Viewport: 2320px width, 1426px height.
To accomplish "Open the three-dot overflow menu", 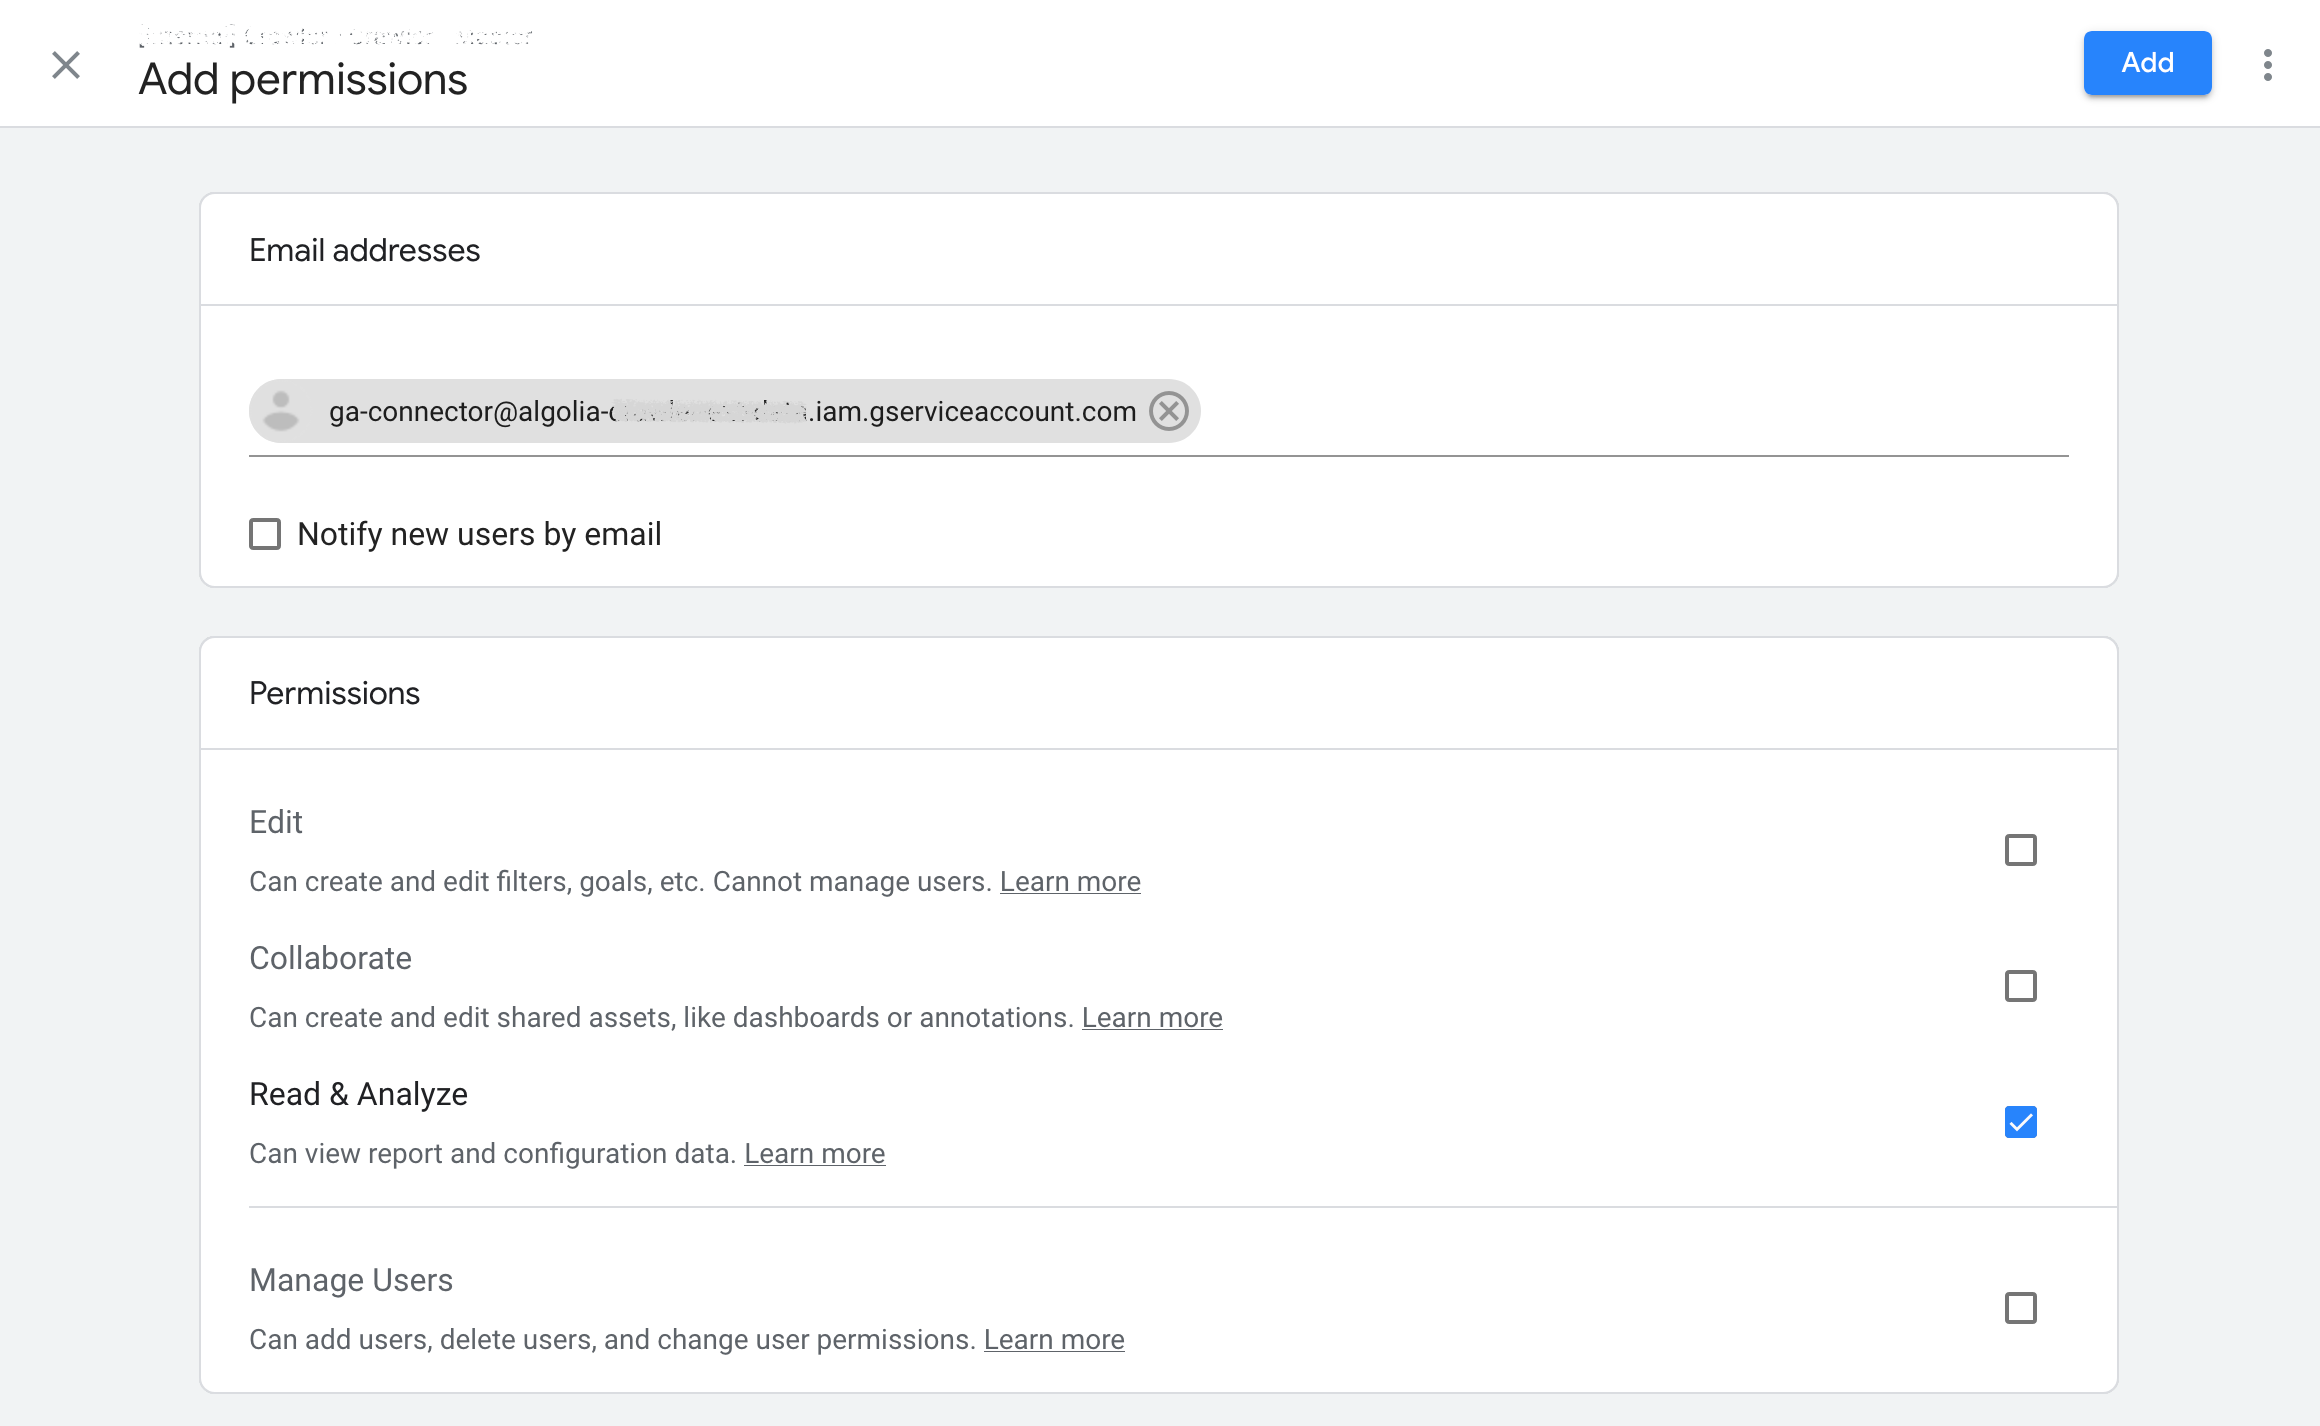I will pyautogui.click(x=2267, y=63).
